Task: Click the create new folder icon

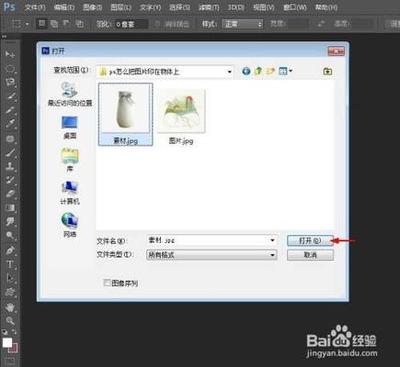Action: [x=270, y=71]
